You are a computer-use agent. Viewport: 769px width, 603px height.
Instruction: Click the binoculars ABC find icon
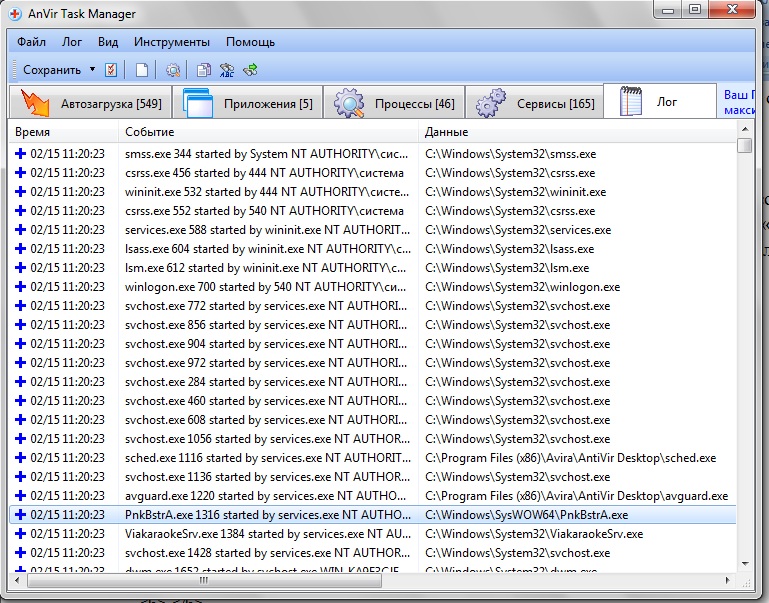click(227, 70)
